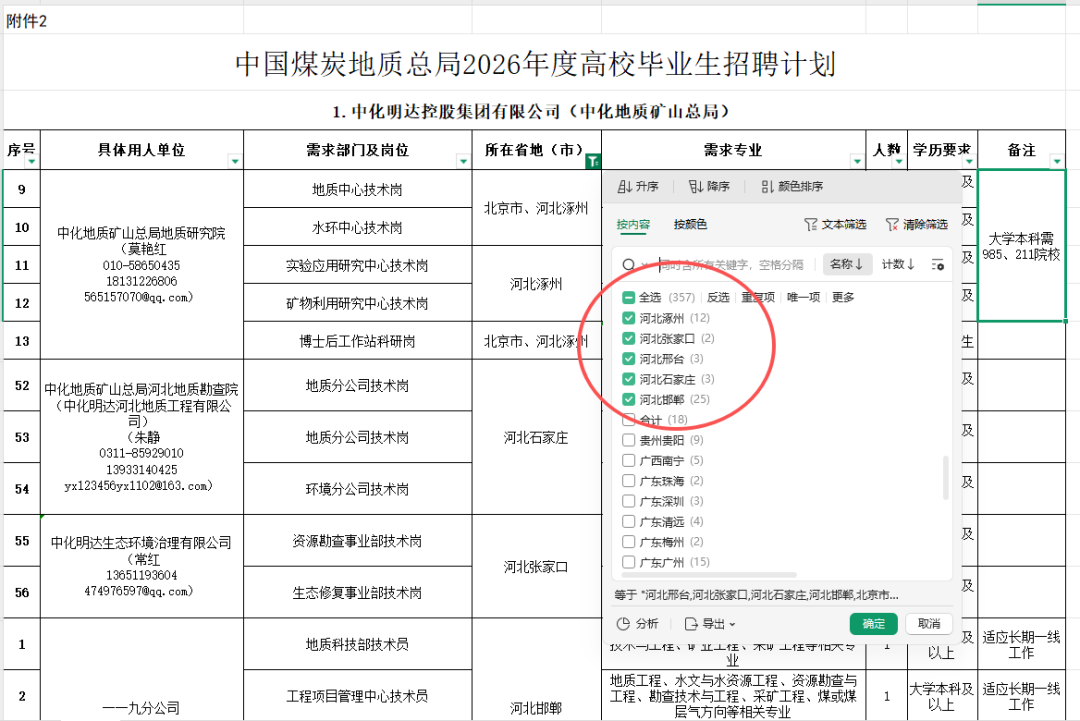
Task: Open filter dropdown on 需求专业 column
Action: pyautogui.click(x=856, y=161)
